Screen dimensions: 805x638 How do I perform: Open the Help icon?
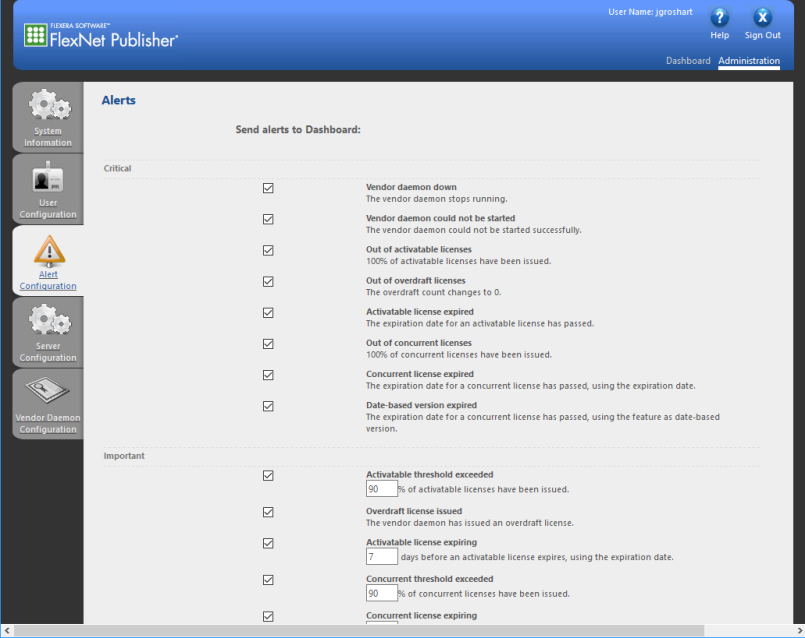tap(719, 17)
